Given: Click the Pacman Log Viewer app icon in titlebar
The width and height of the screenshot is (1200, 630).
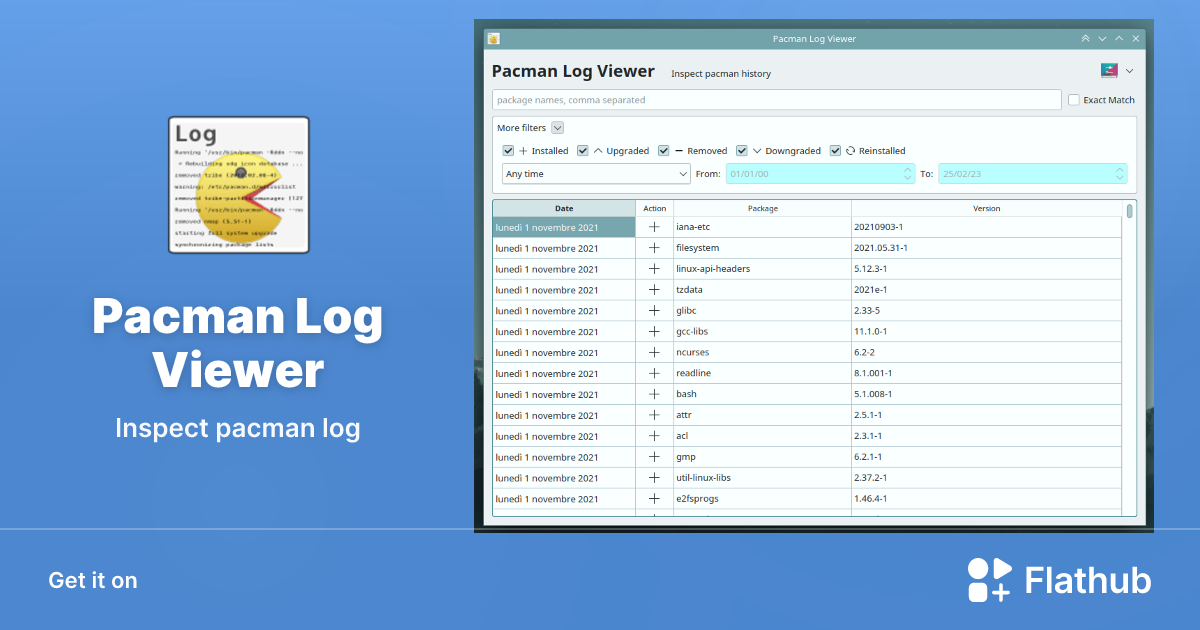Looking at the screenshot, I should (492, 38).
